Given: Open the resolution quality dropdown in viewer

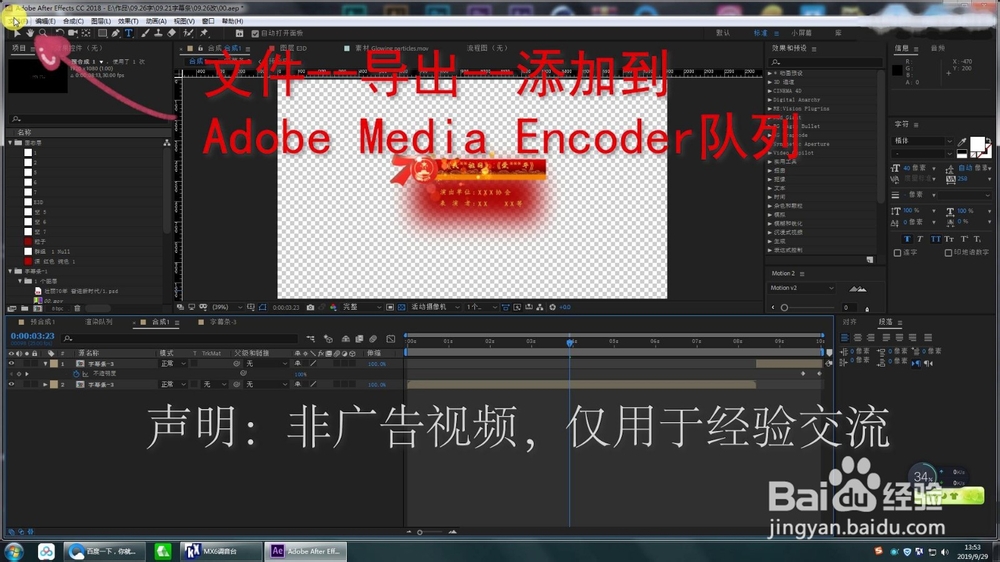Looking at the screenshot, I should pyautogui.click(x=362, y=307).
